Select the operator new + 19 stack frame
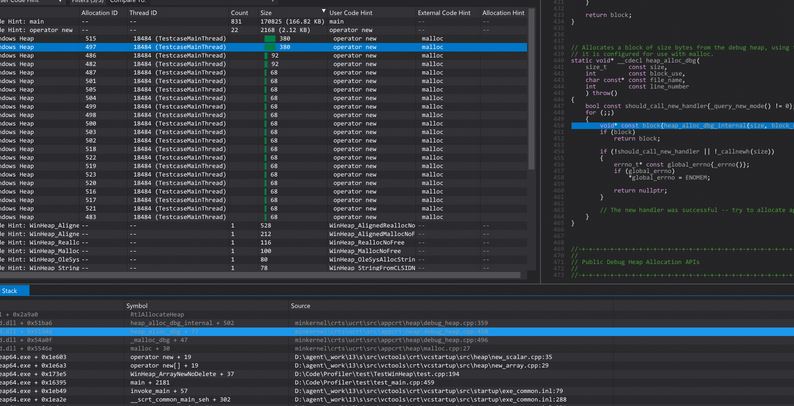 click(397, 357)
